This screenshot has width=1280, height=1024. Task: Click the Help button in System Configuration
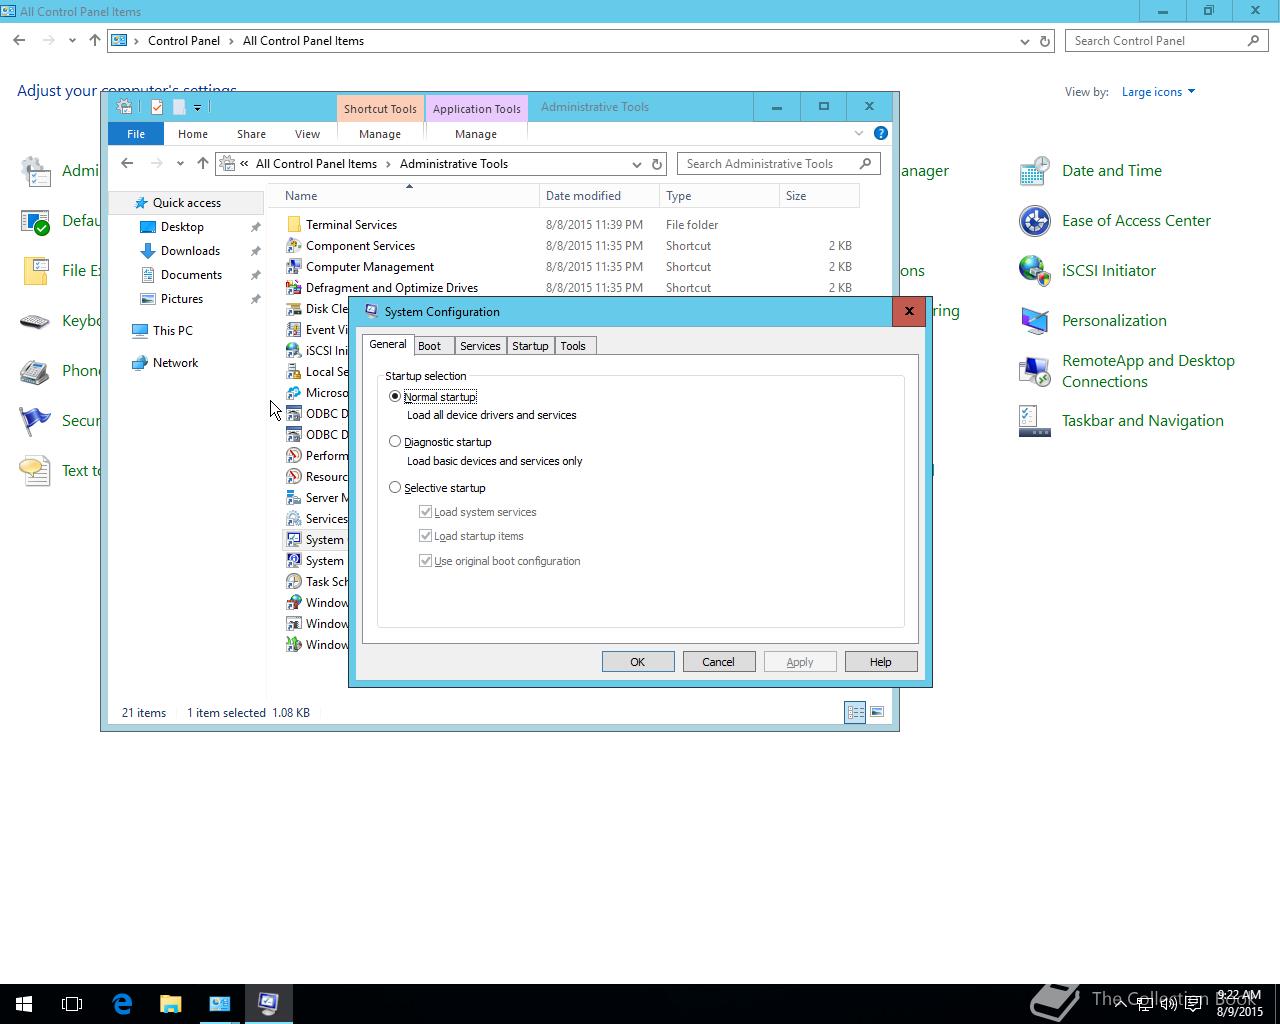[x=880, y=662]
